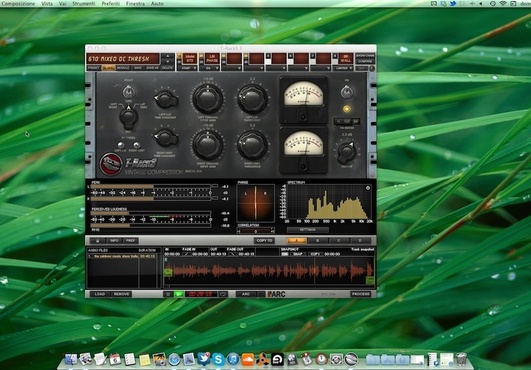Image resolution: width=531 pixels, height=370 pixels.
Task: Toggle the ARC switch beside the ARC button
Action: (260, 294)
